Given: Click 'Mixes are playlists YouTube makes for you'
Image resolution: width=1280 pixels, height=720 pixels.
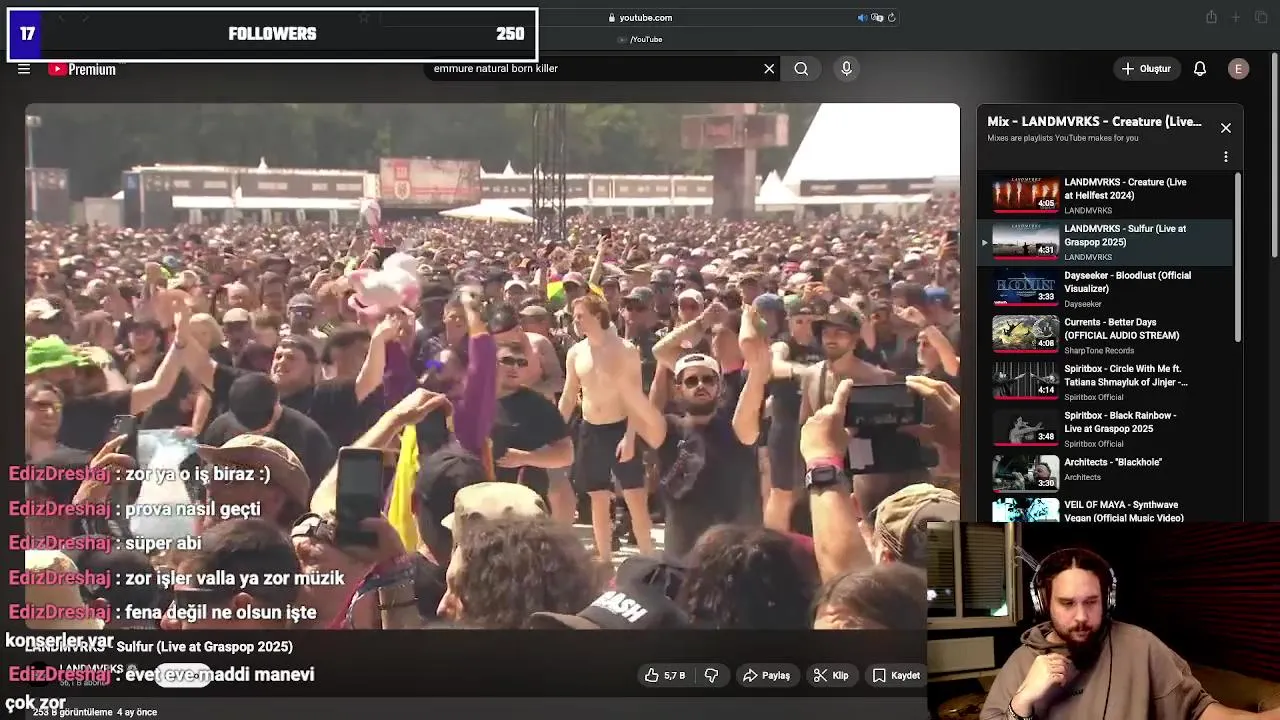Looking at the screenshot, I should [1063, 138].
